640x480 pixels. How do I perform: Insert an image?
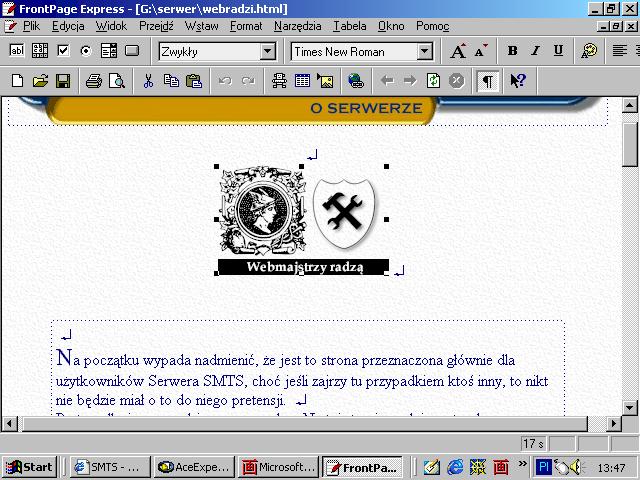[x=325, y=81]
